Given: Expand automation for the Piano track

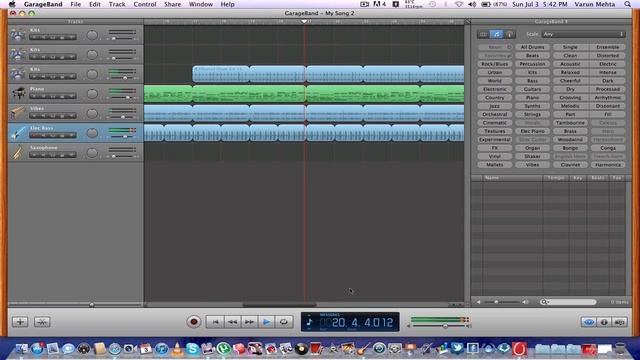Looking at the screenshot, I should pos(71,96).
